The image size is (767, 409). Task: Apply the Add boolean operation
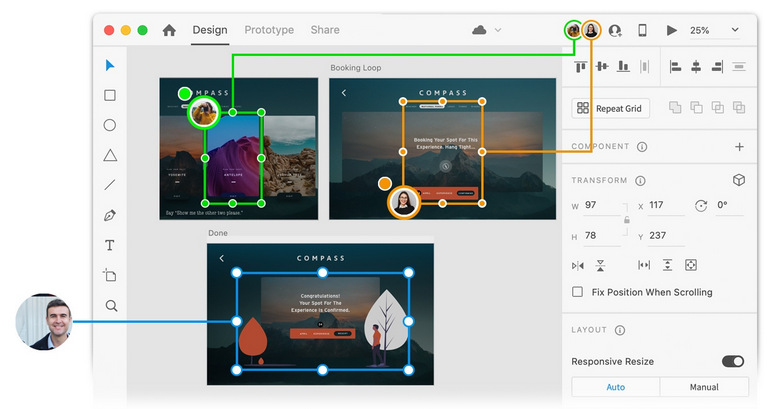point(675,107)
